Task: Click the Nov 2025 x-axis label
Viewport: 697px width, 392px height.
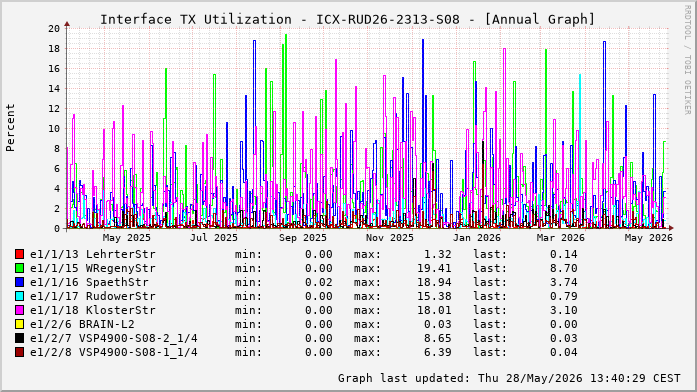Action: [x=390, y=238]
